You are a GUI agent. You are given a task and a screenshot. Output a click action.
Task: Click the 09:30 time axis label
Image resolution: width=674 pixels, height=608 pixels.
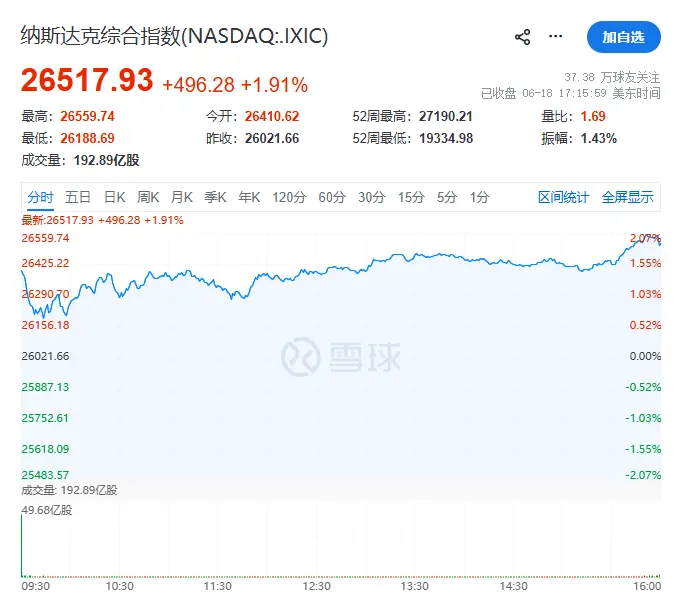pyautogui.click(x=36, y=586)
